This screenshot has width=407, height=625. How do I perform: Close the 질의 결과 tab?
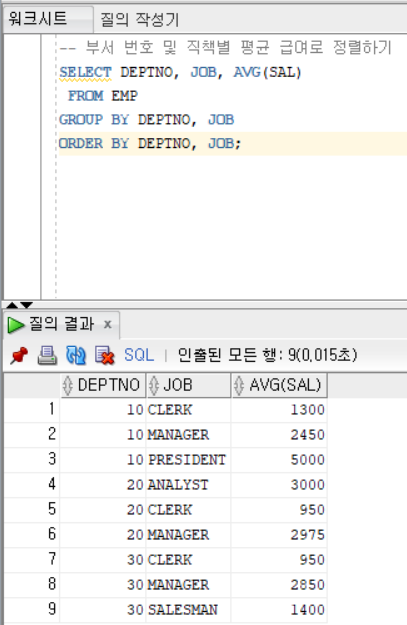click(108, 324)
